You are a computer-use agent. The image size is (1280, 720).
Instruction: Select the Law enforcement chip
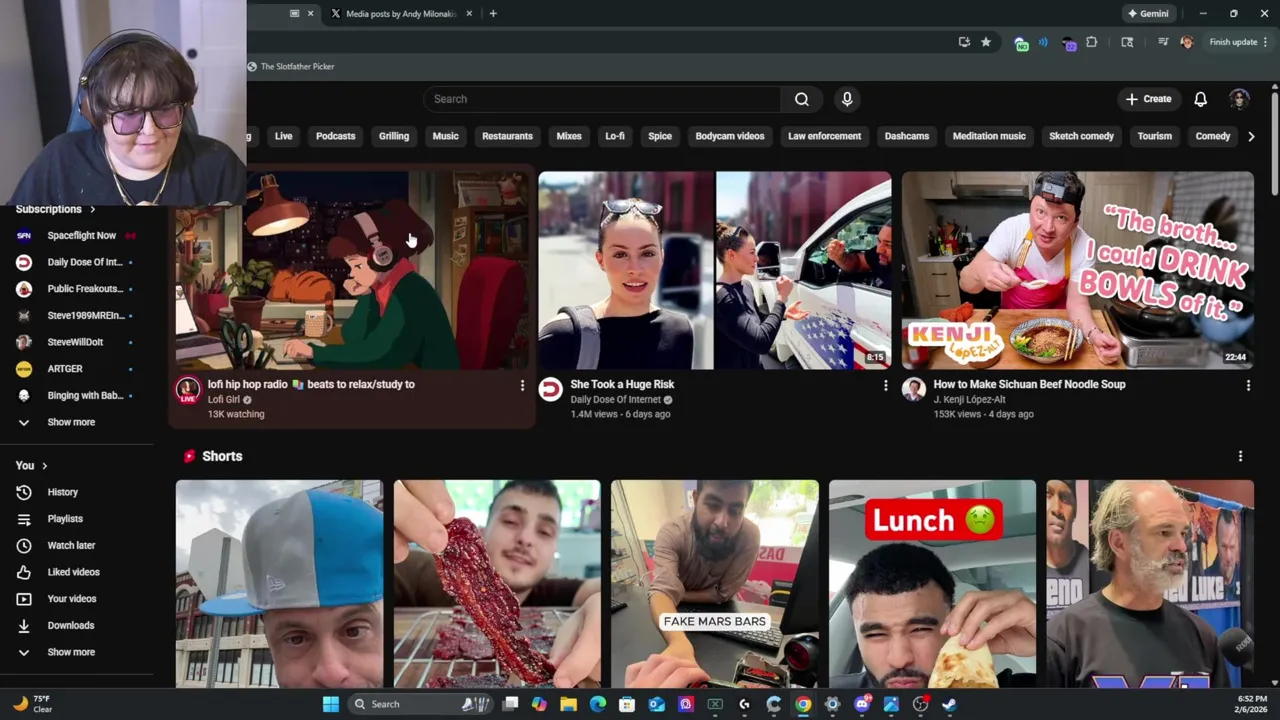click(x=824, y=136)
